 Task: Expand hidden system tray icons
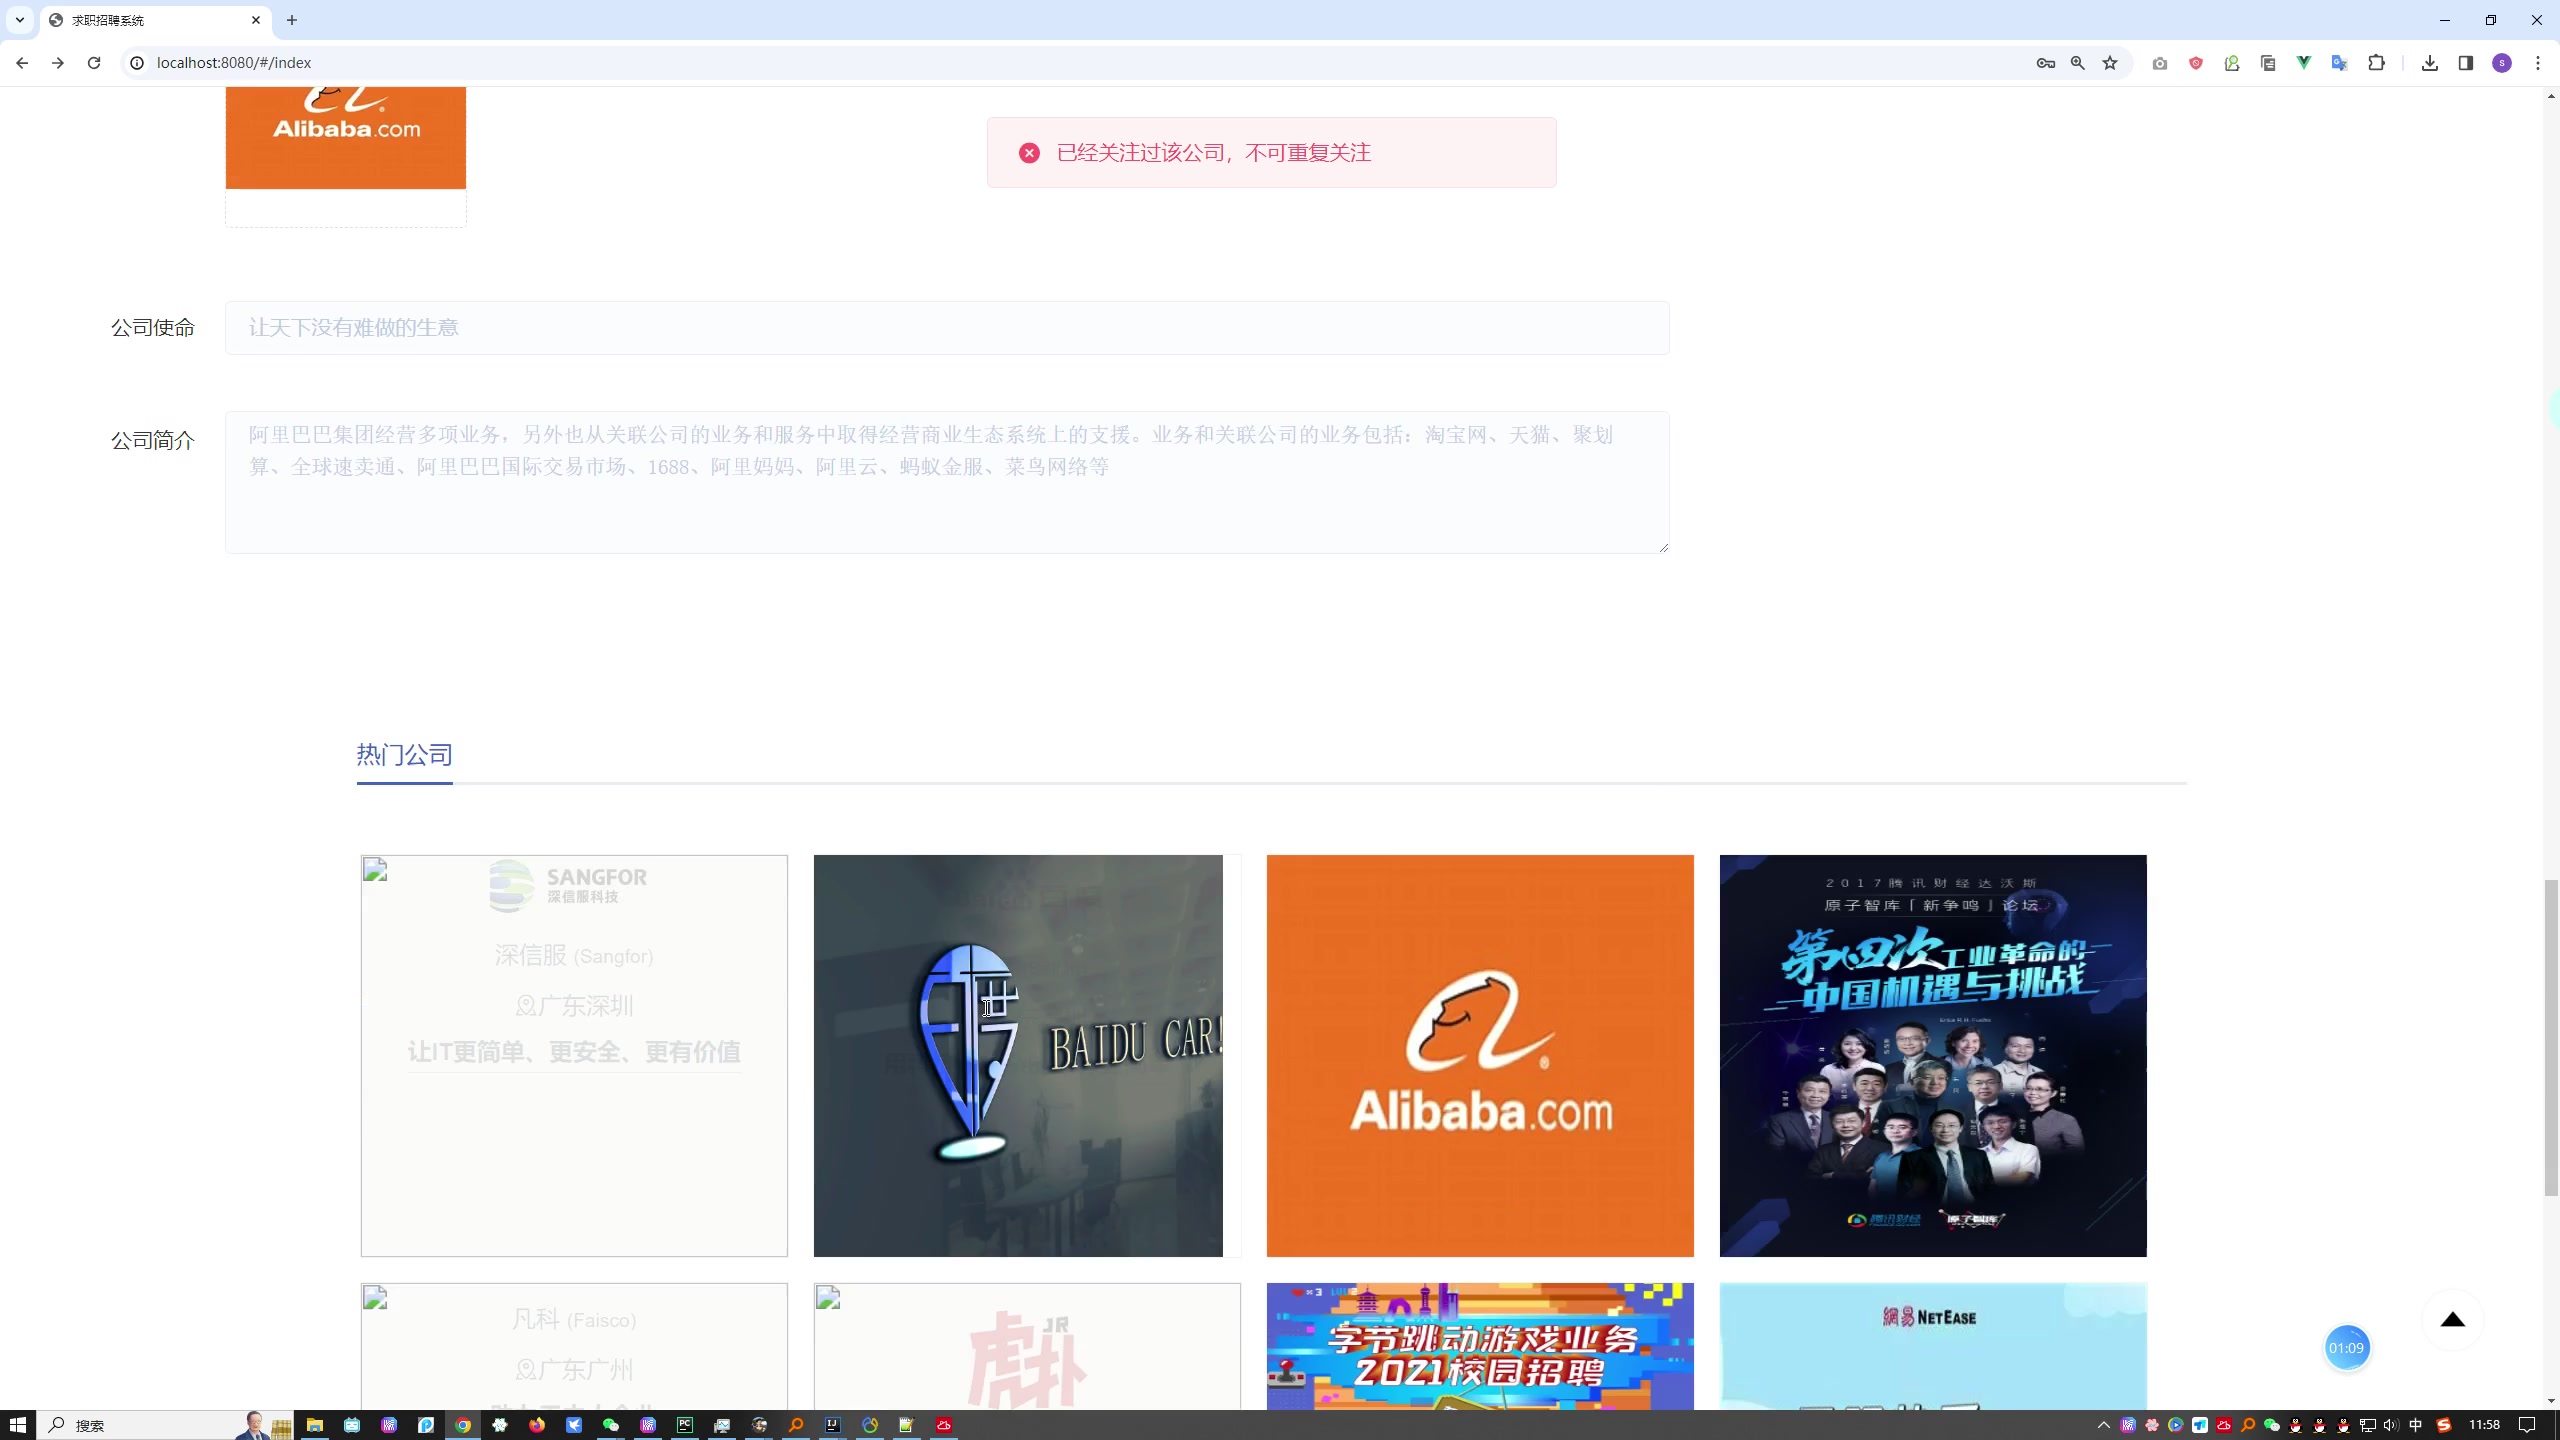2104,1425
